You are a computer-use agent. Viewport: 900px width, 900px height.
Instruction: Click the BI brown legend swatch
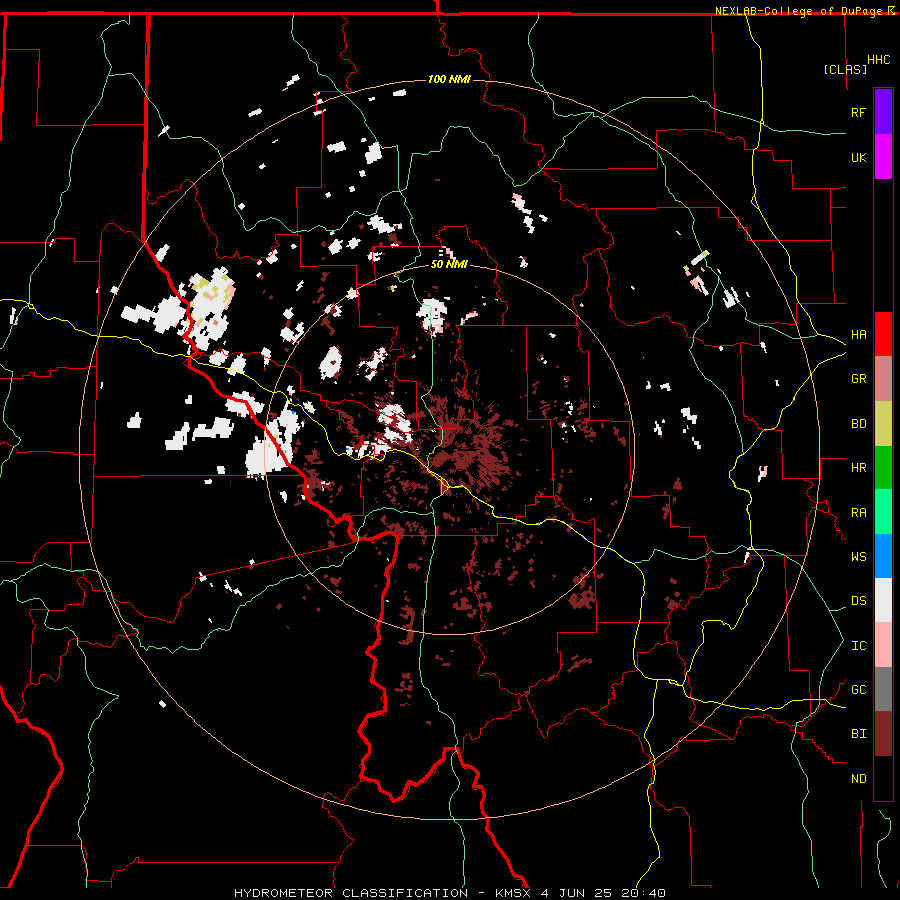point(883,734)
